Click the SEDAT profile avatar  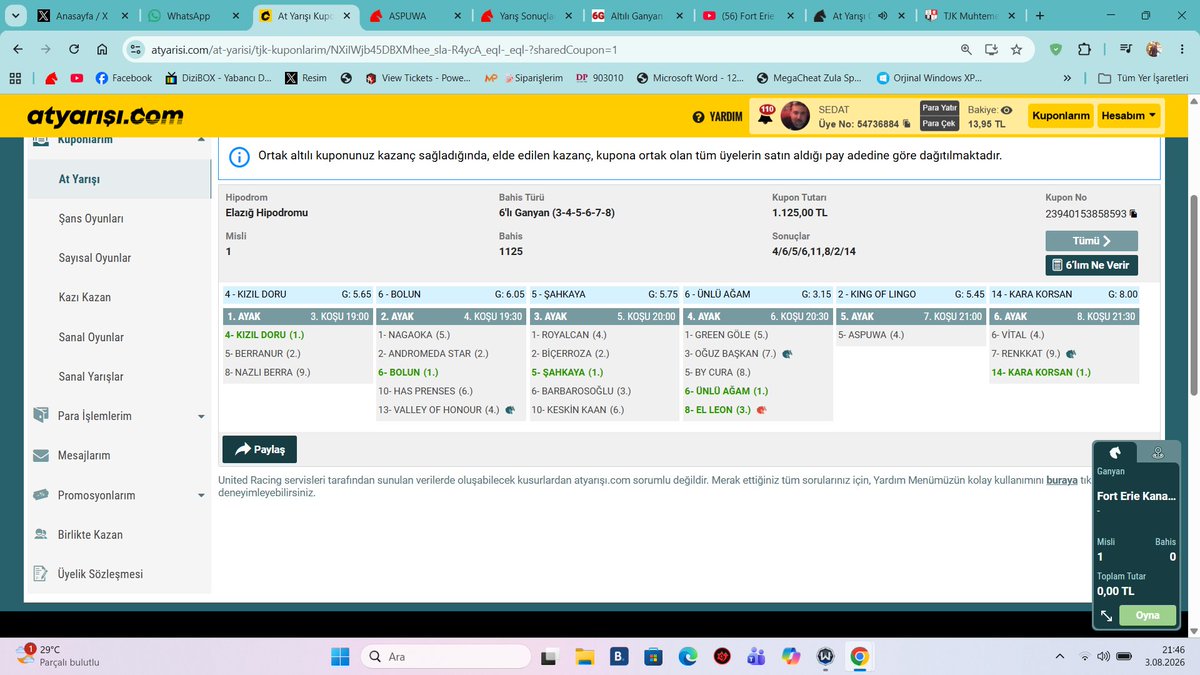795,116
